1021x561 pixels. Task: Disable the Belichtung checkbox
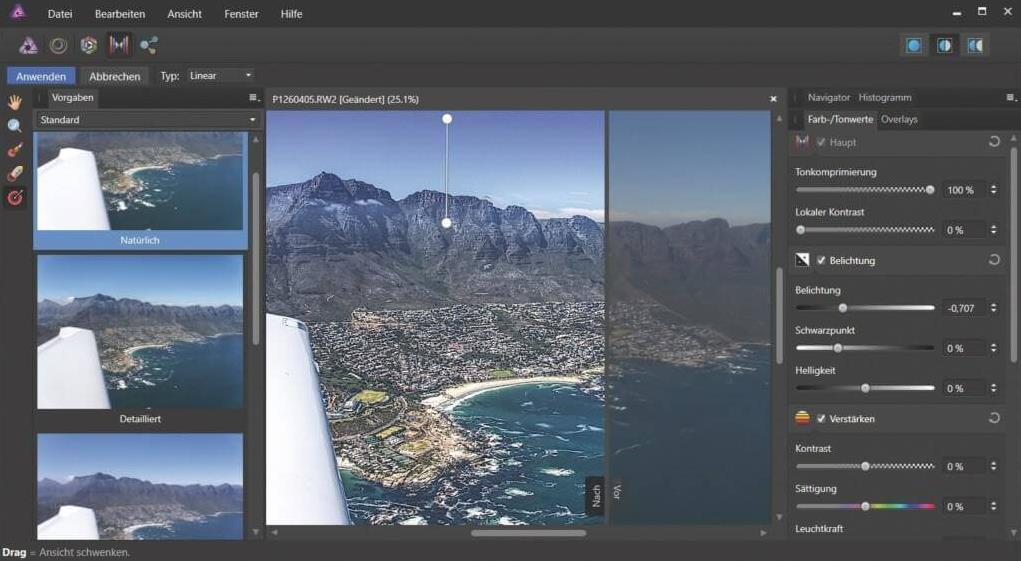pos(821,260)
